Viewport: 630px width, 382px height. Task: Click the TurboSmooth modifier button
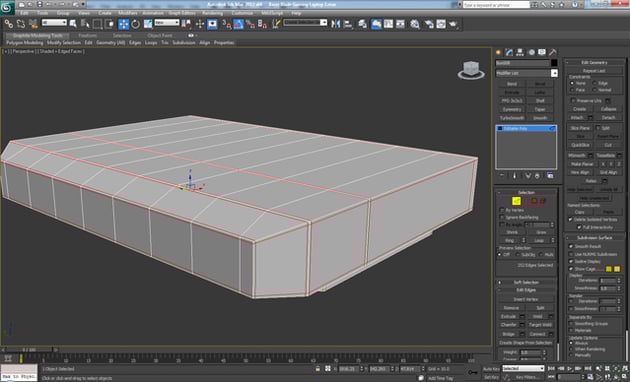tap(512, 118)
